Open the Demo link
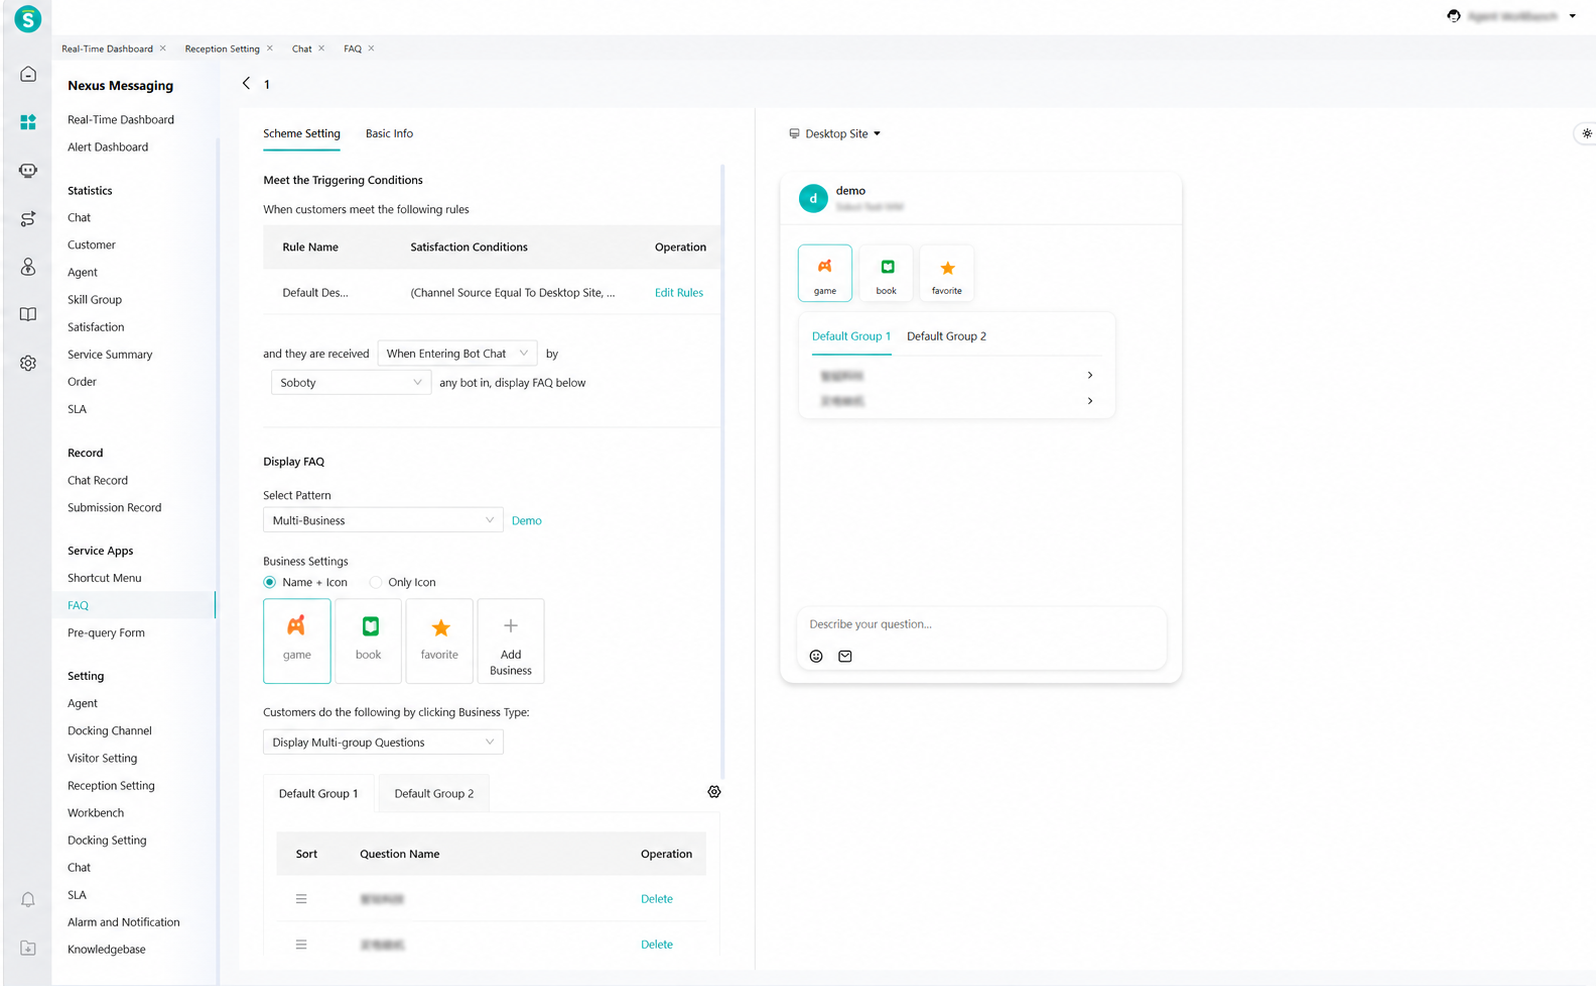Viewport: 1596px width, 986px height. [x=527, y=521]
